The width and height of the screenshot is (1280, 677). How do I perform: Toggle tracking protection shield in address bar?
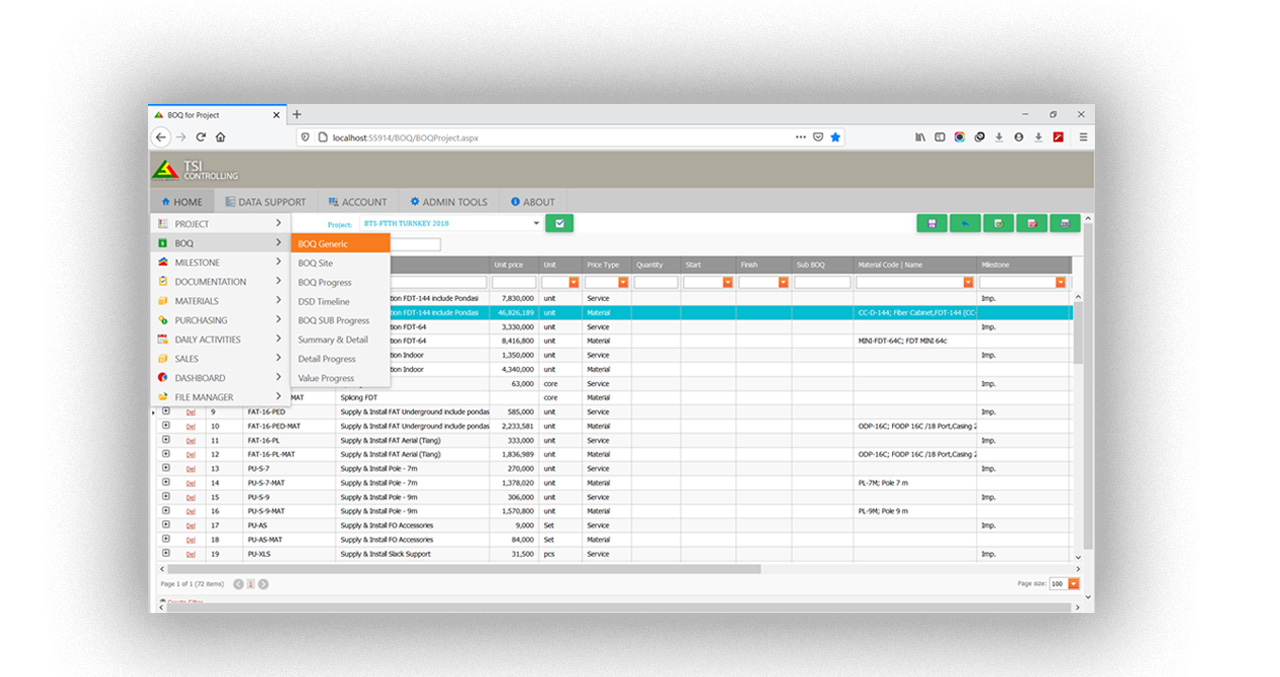(307, 137)
